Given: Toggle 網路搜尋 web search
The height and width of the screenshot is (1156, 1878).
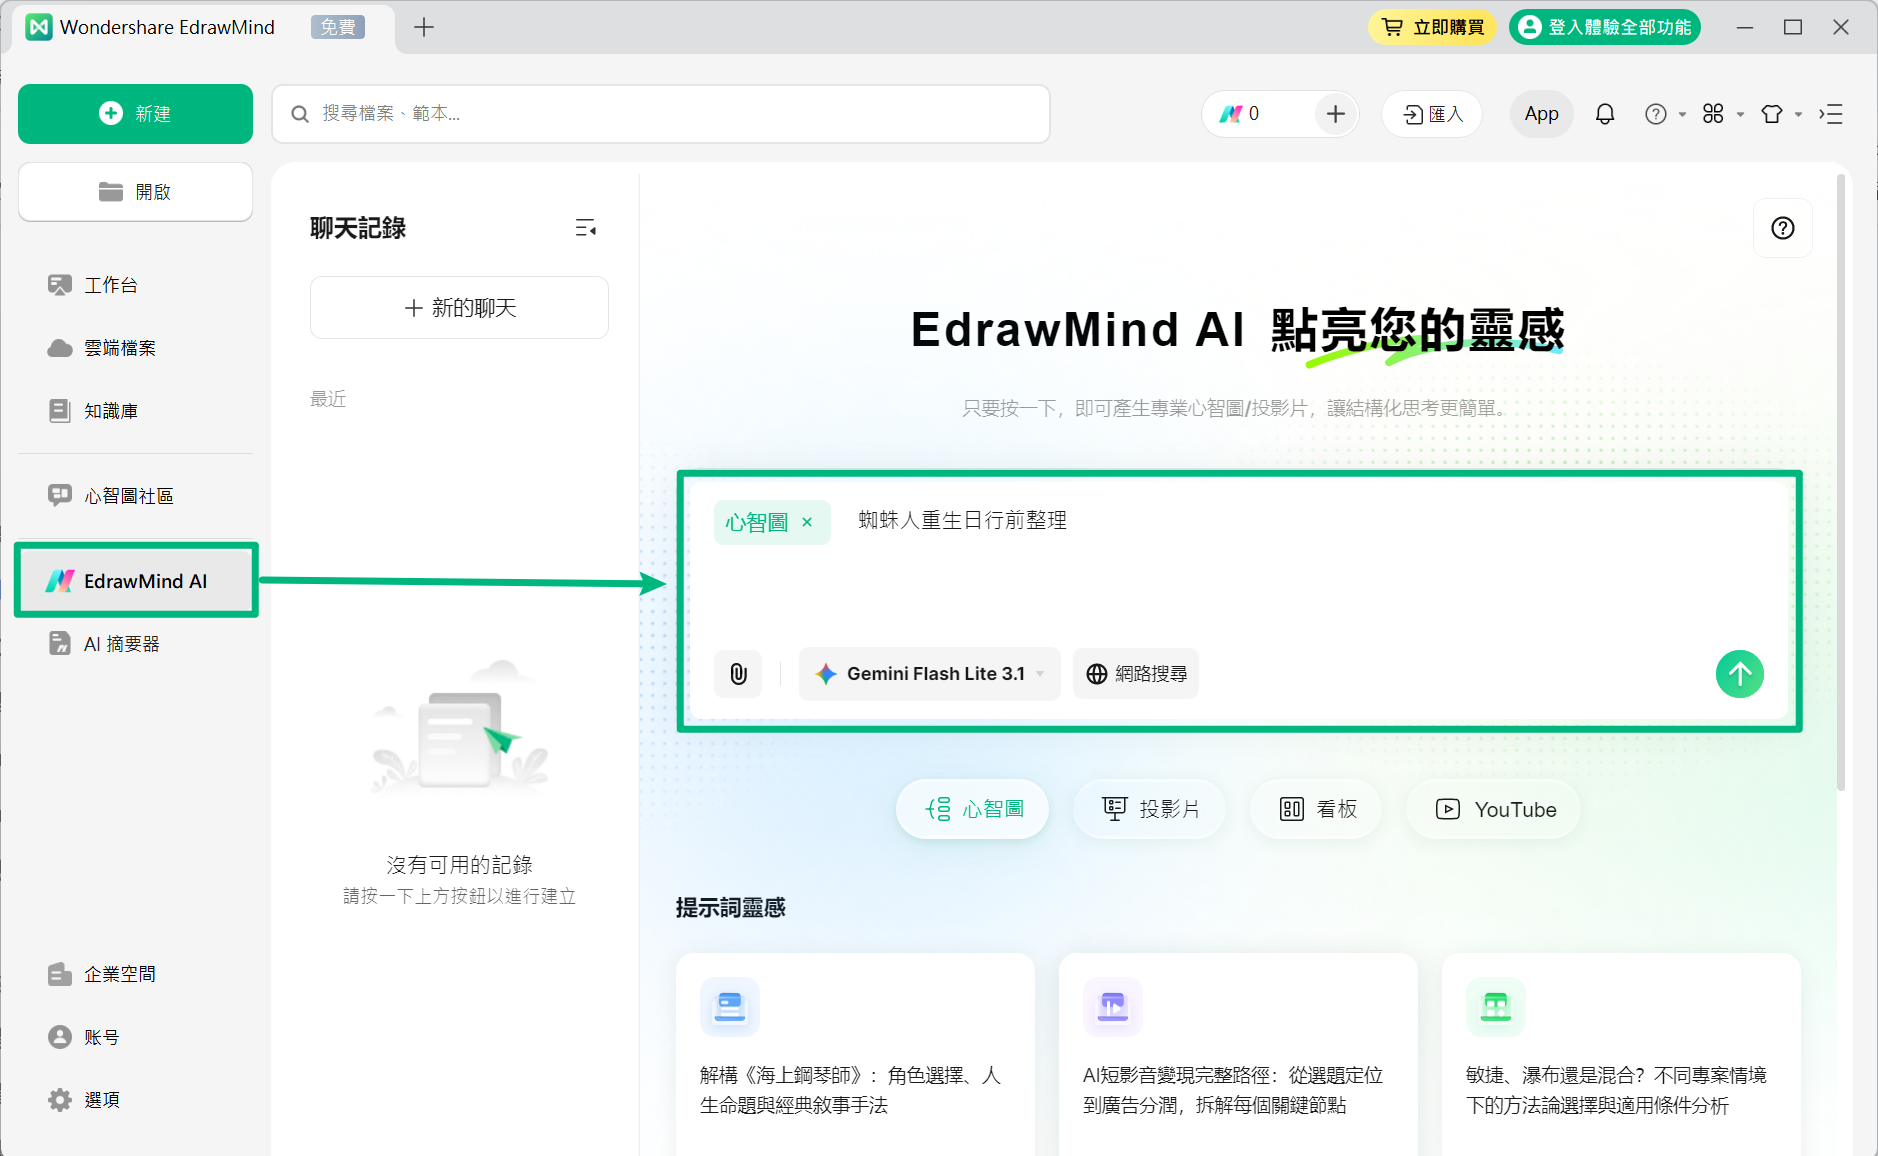Looking at the screenshot, I should click(1136, 674).
